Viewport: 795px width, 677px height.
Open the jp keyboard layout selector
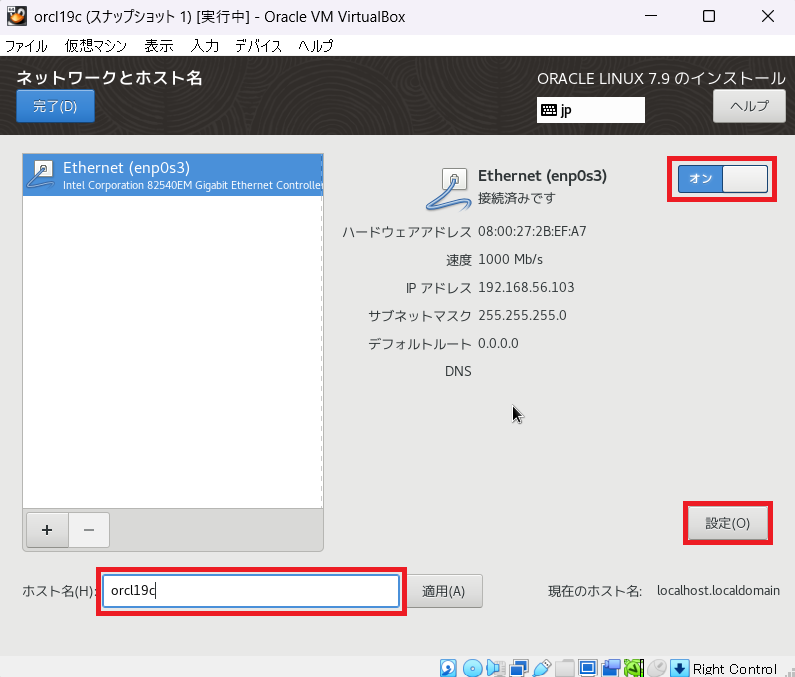(590, 110)
